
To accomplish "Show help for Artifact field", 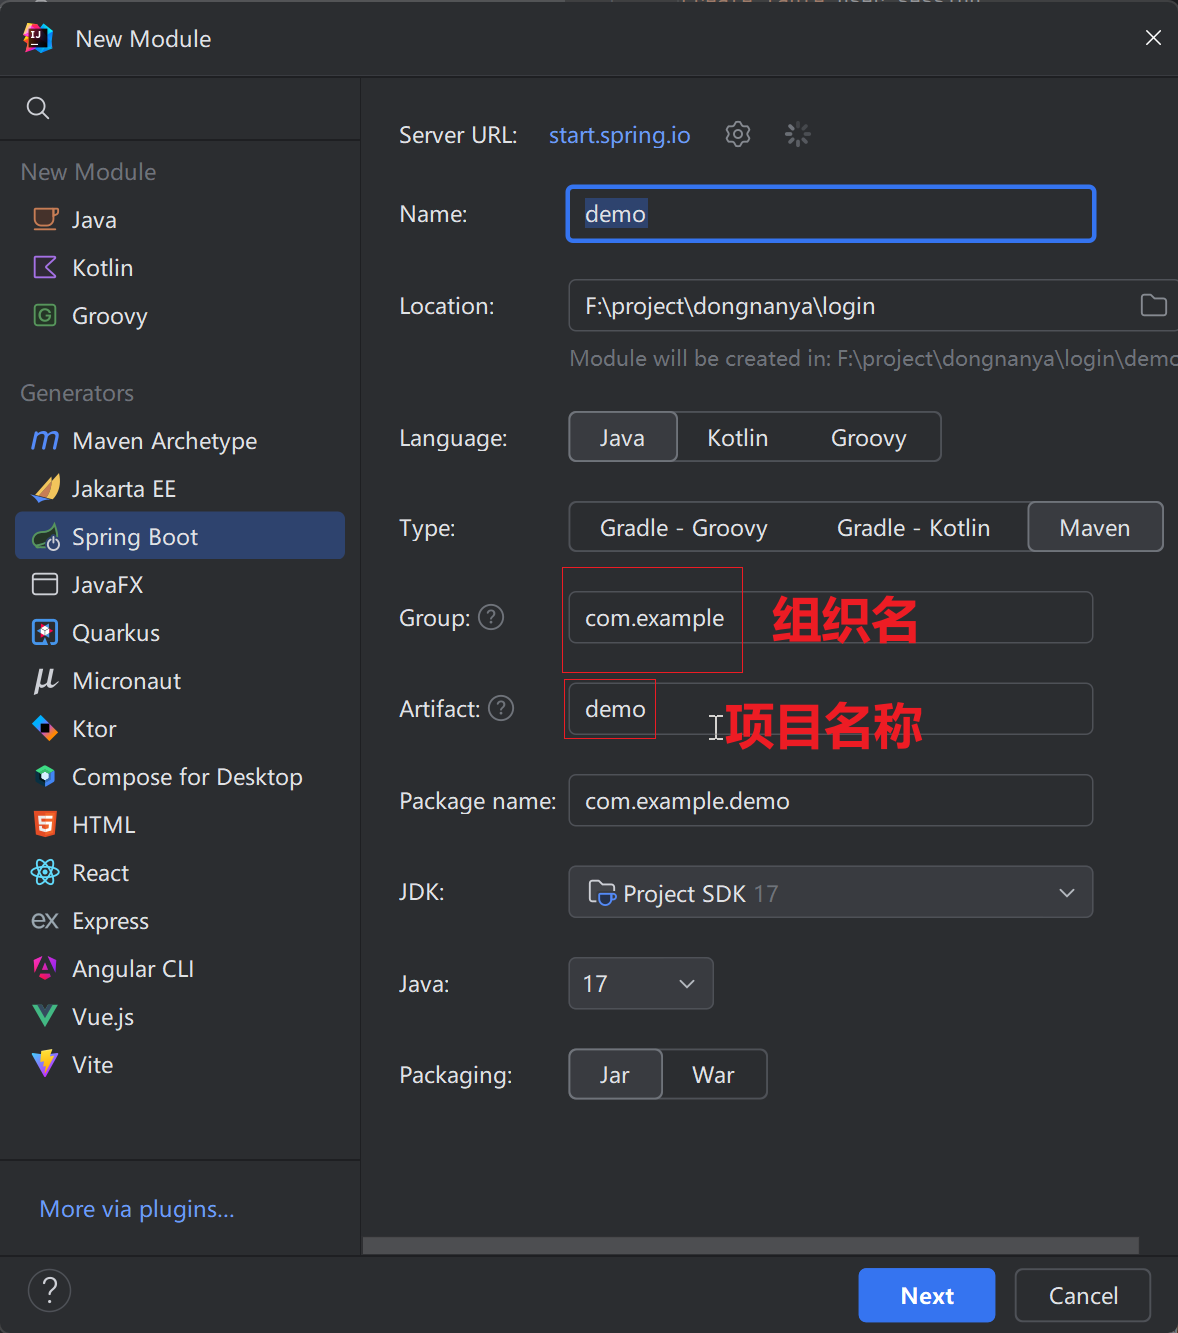I will tap(501, 708).
